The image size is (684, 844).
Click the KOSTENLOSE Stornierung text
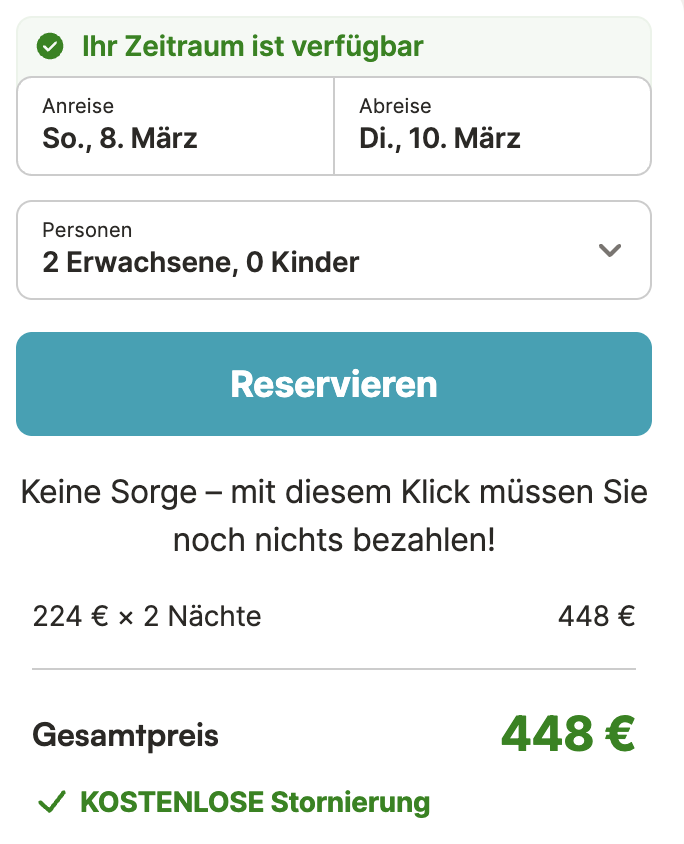click(x=255, y=803)
